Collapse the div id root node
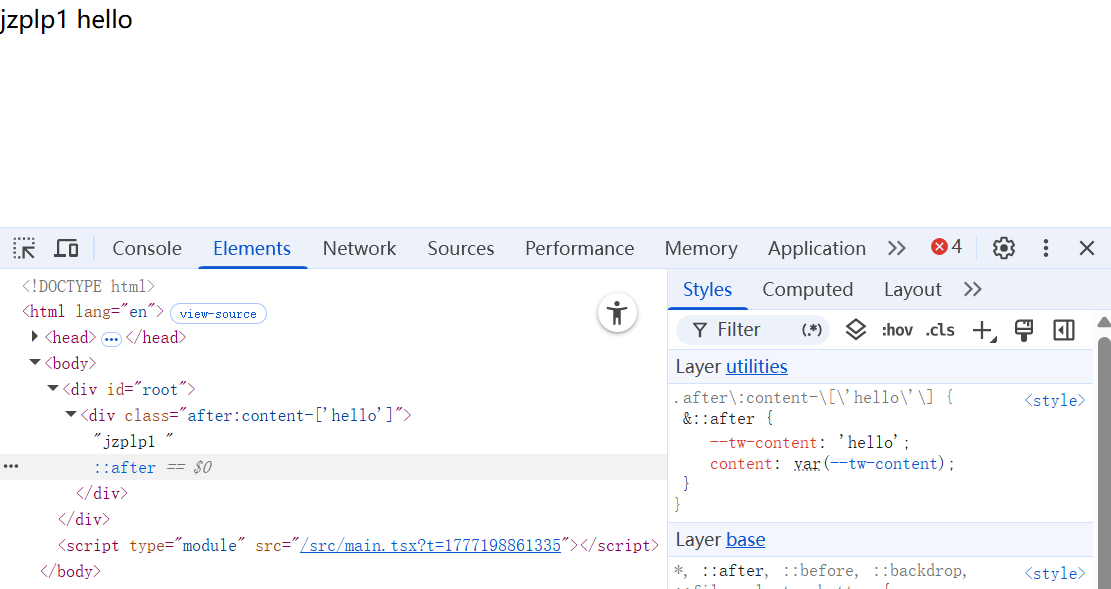1111x589 pixels. pyautogui.click(x=52, y=388)
